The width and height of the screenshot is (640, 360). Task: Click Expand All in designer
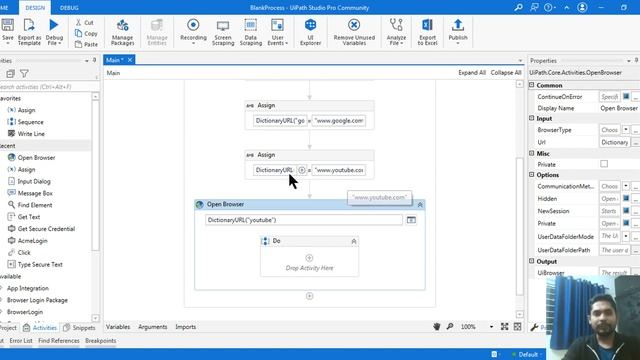click(472, 73)
